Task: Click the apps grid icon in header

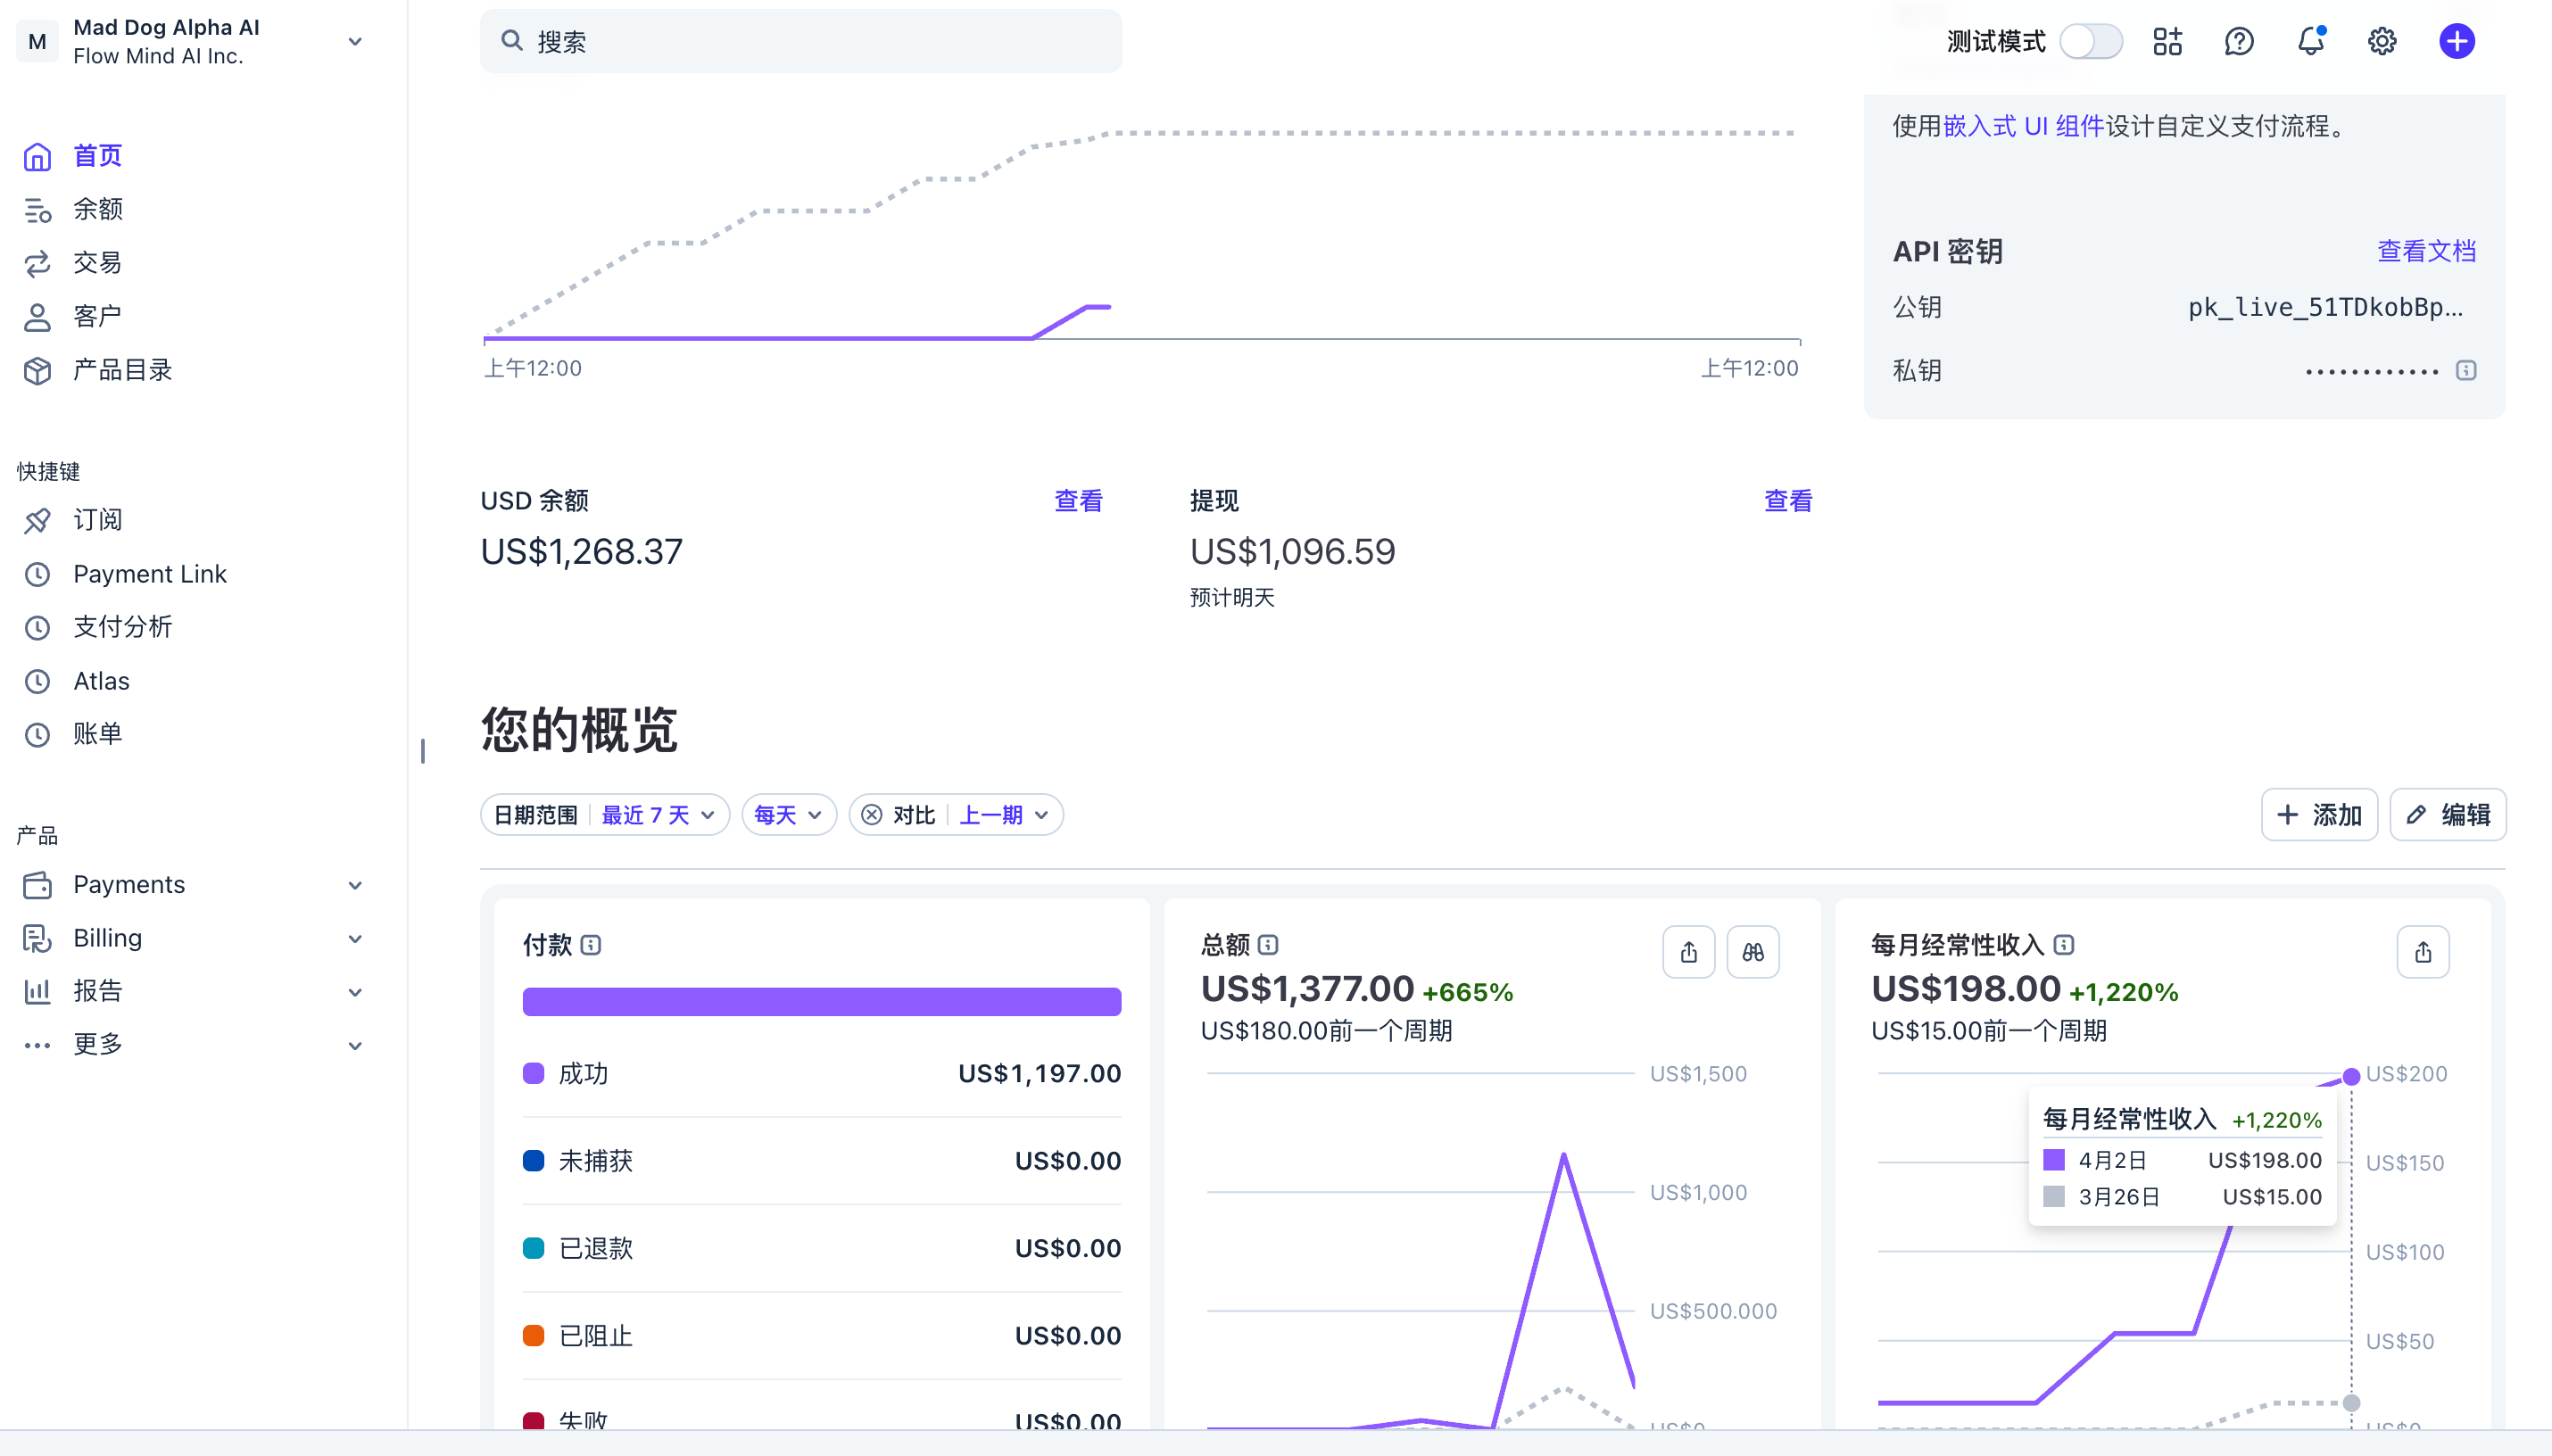Action: click(2167, 41)
